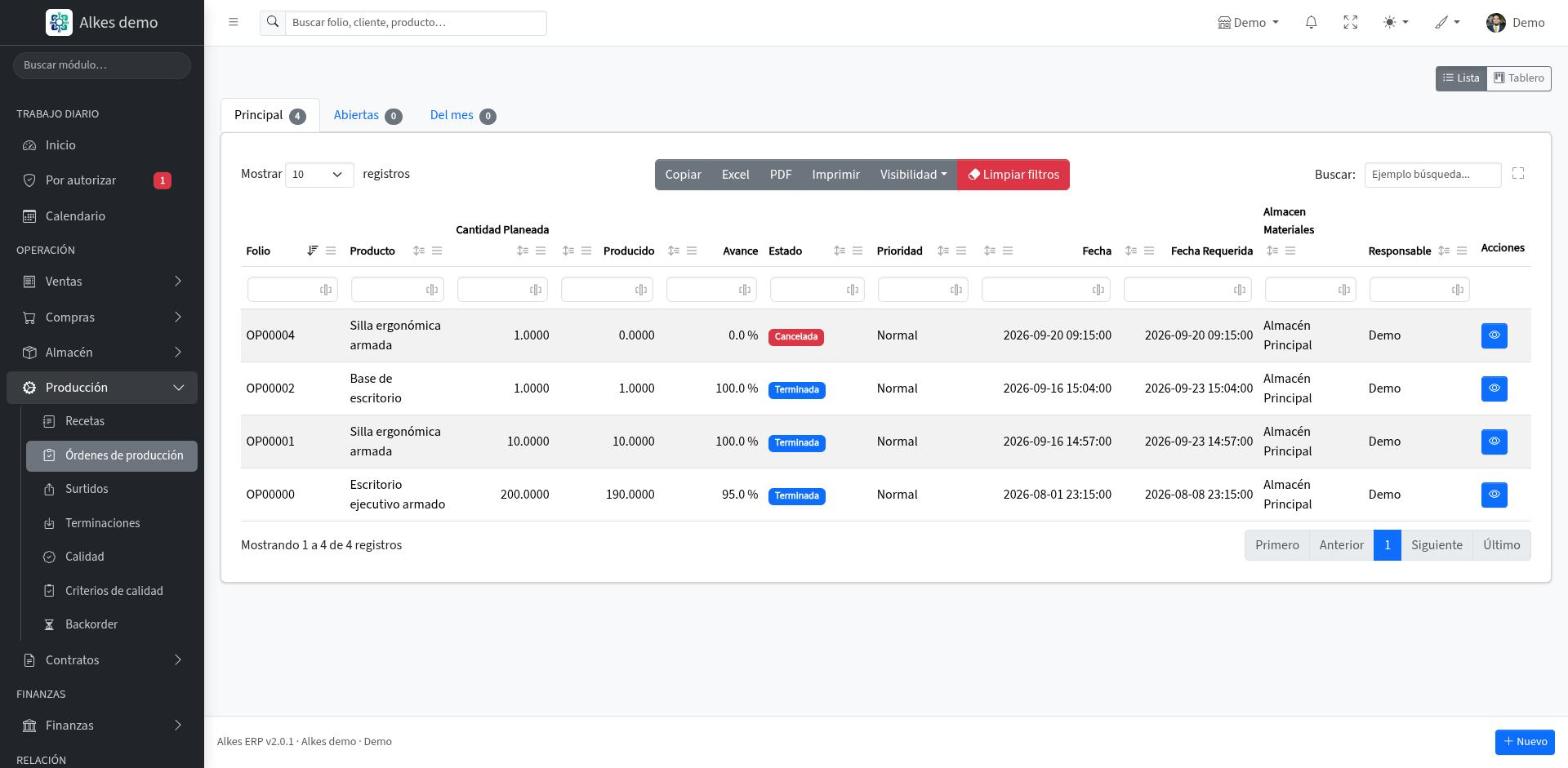Select the Principal tab
Viewport: 1568px width, 768px height.
pos(270,115)
